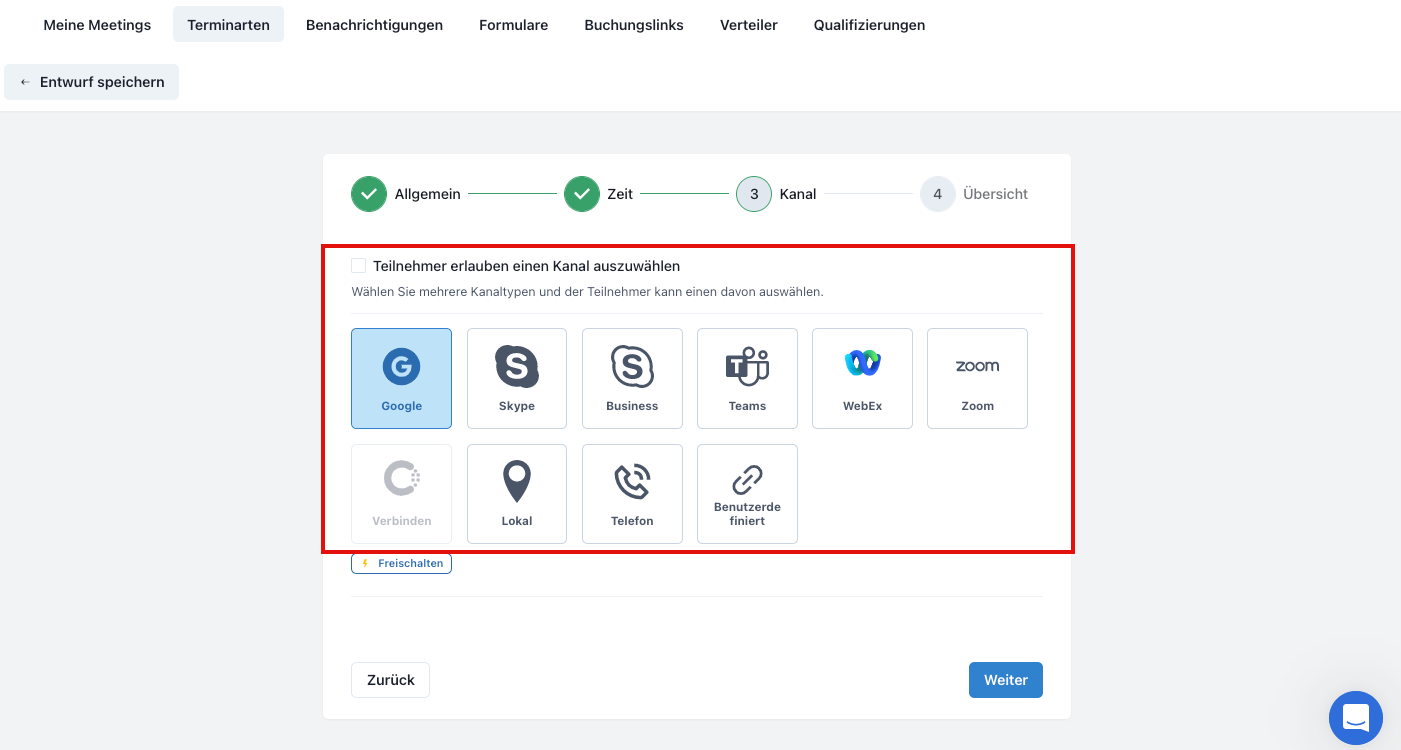
Task: Click Entwurf speichern back button
Action: click(92, 82)
